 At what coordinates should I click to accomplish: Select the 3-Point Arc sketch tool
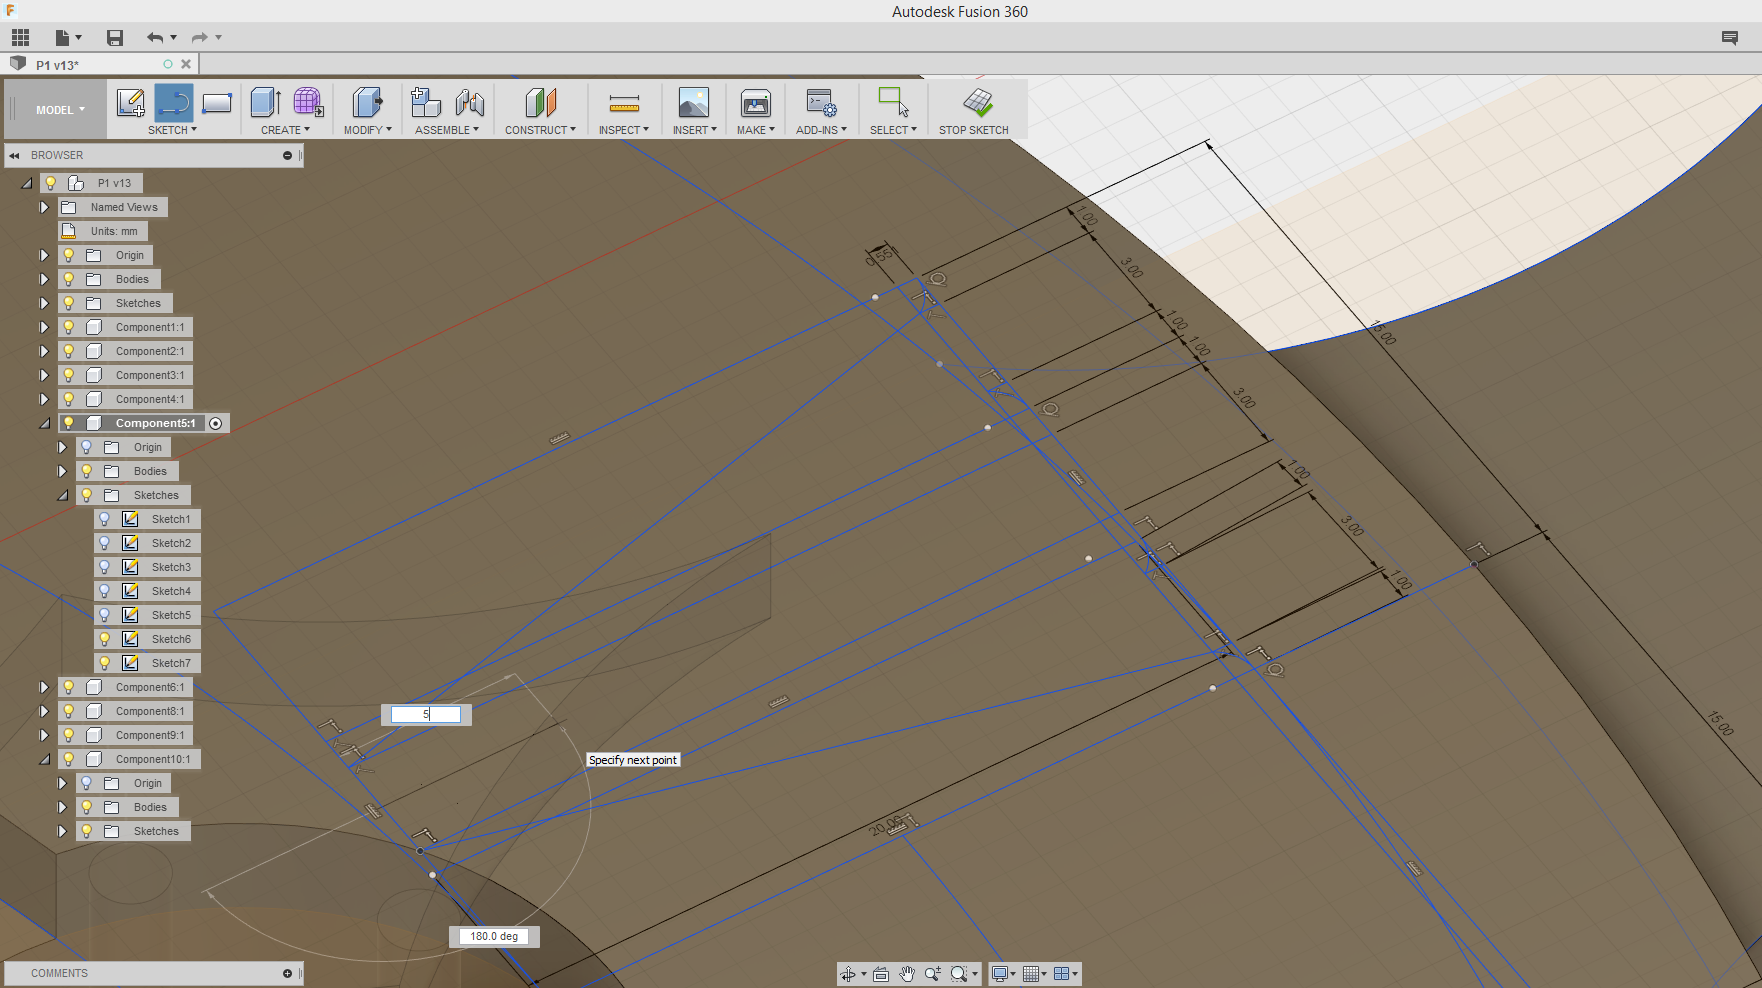point(174,102)
